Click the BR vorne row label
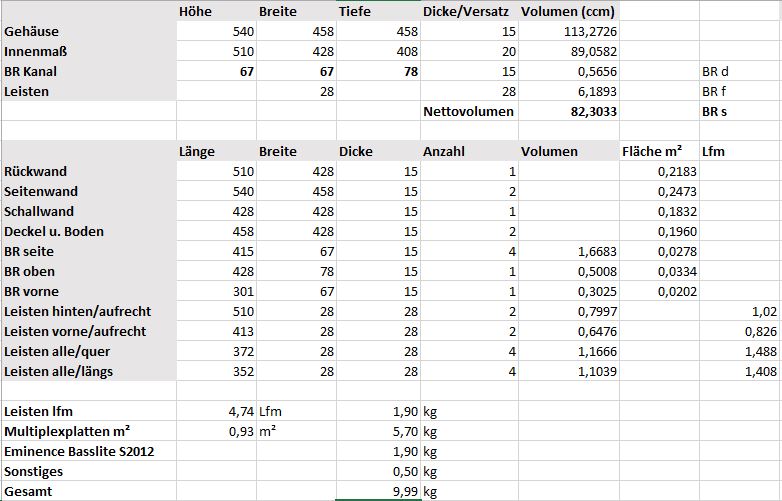 click(x=89, y=291)
